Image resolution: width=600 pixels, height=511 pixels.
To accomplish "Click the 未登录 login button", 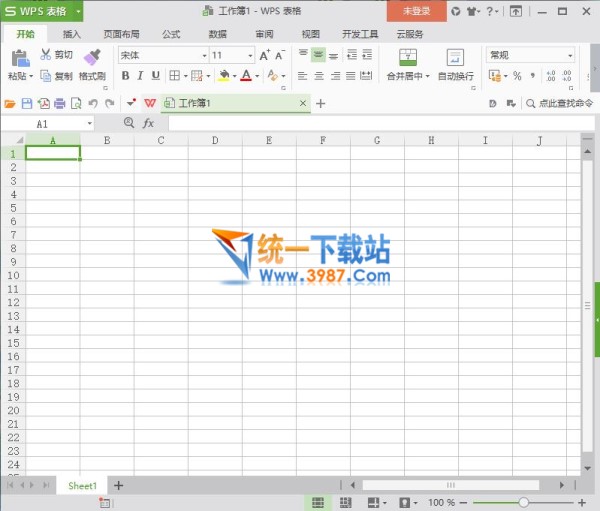I will [416, 11].
